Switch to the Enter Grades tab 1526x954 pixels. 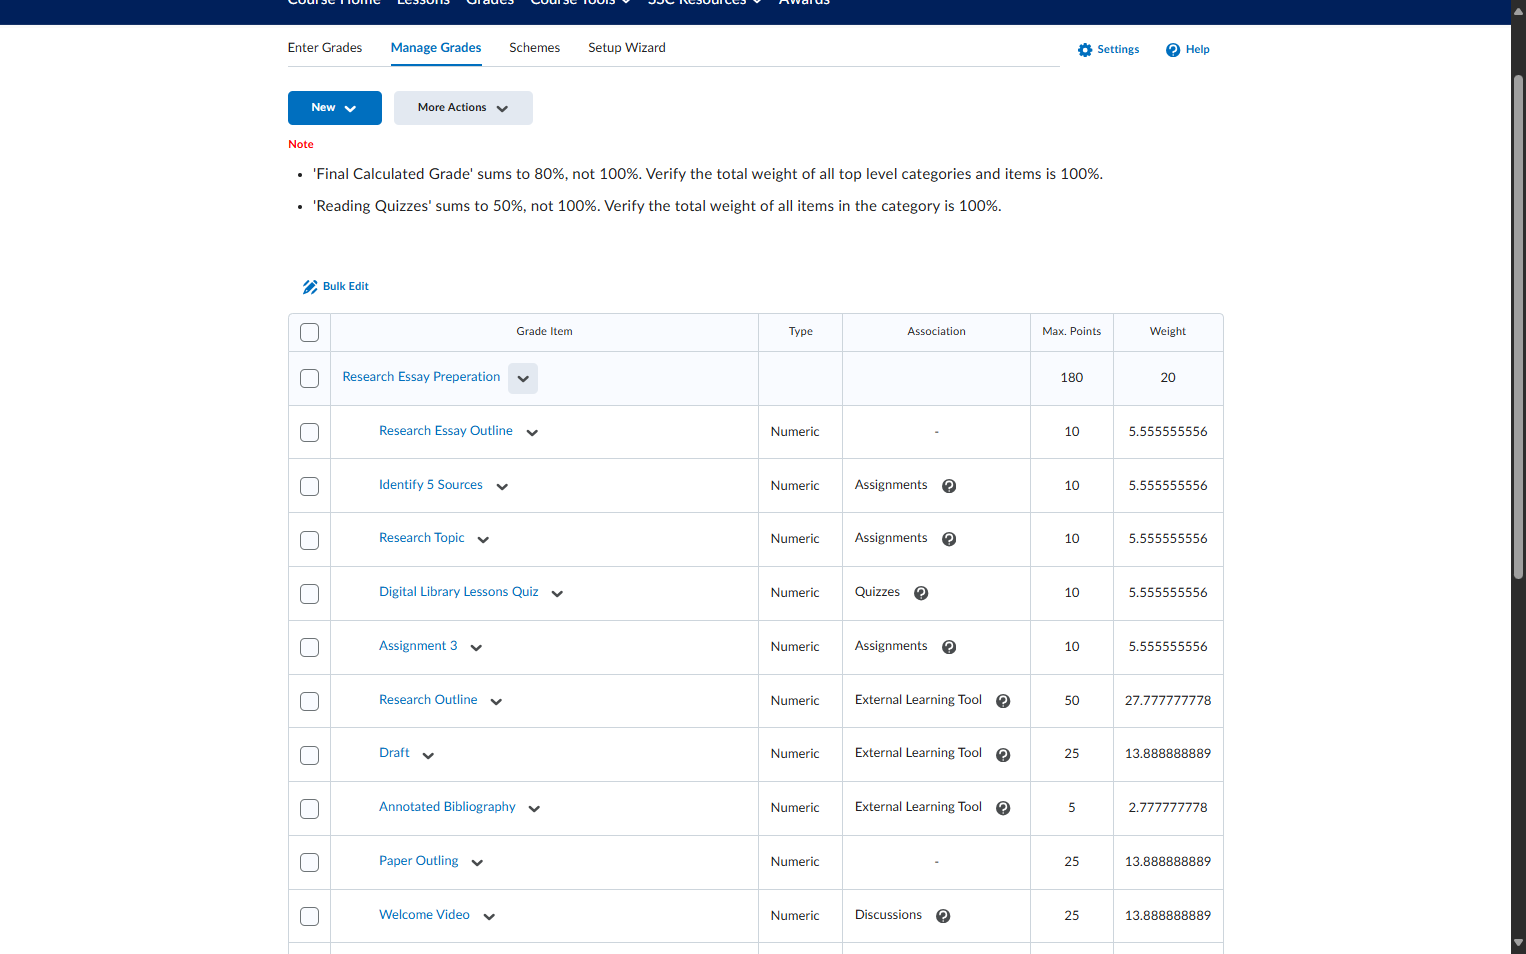tap(325, 48)
